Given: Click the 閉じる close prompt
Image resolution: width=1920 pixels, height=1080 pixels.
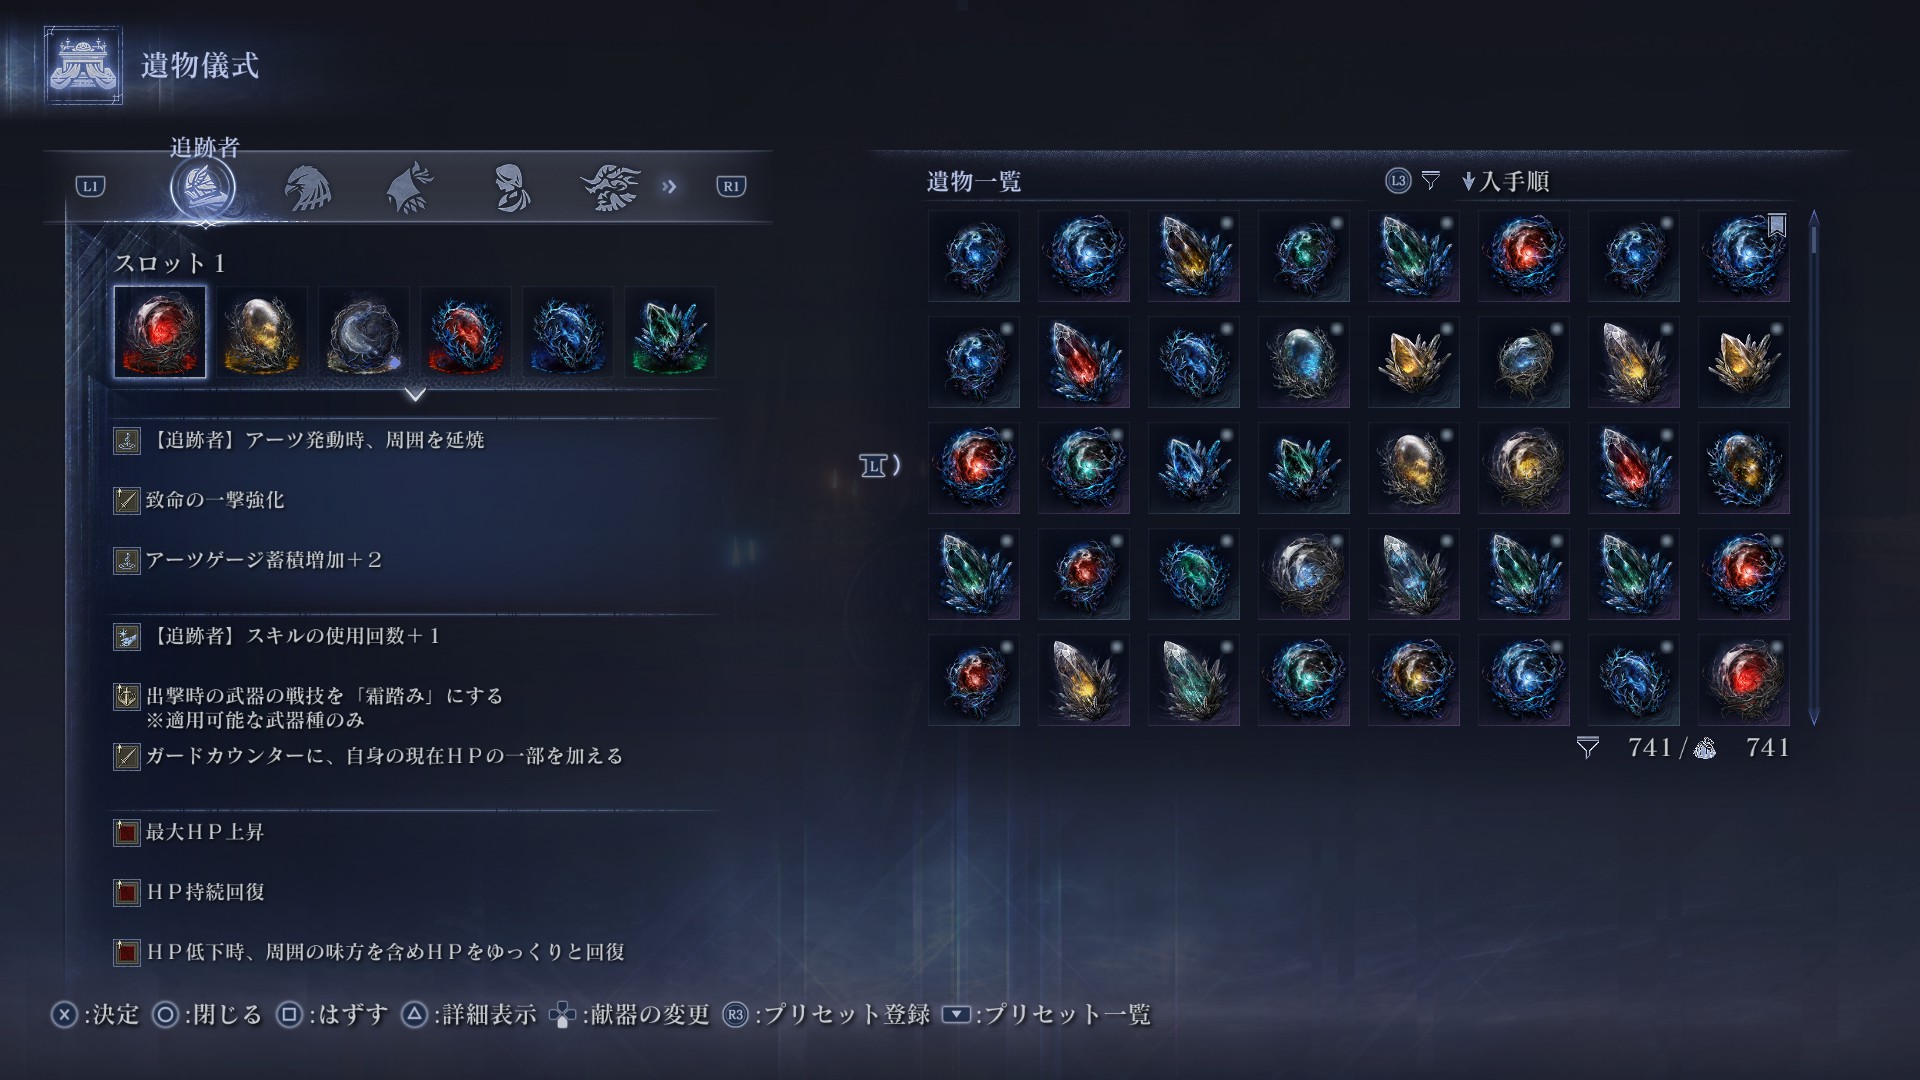Looking at the screenshot, I should [x=207, y=1015].
